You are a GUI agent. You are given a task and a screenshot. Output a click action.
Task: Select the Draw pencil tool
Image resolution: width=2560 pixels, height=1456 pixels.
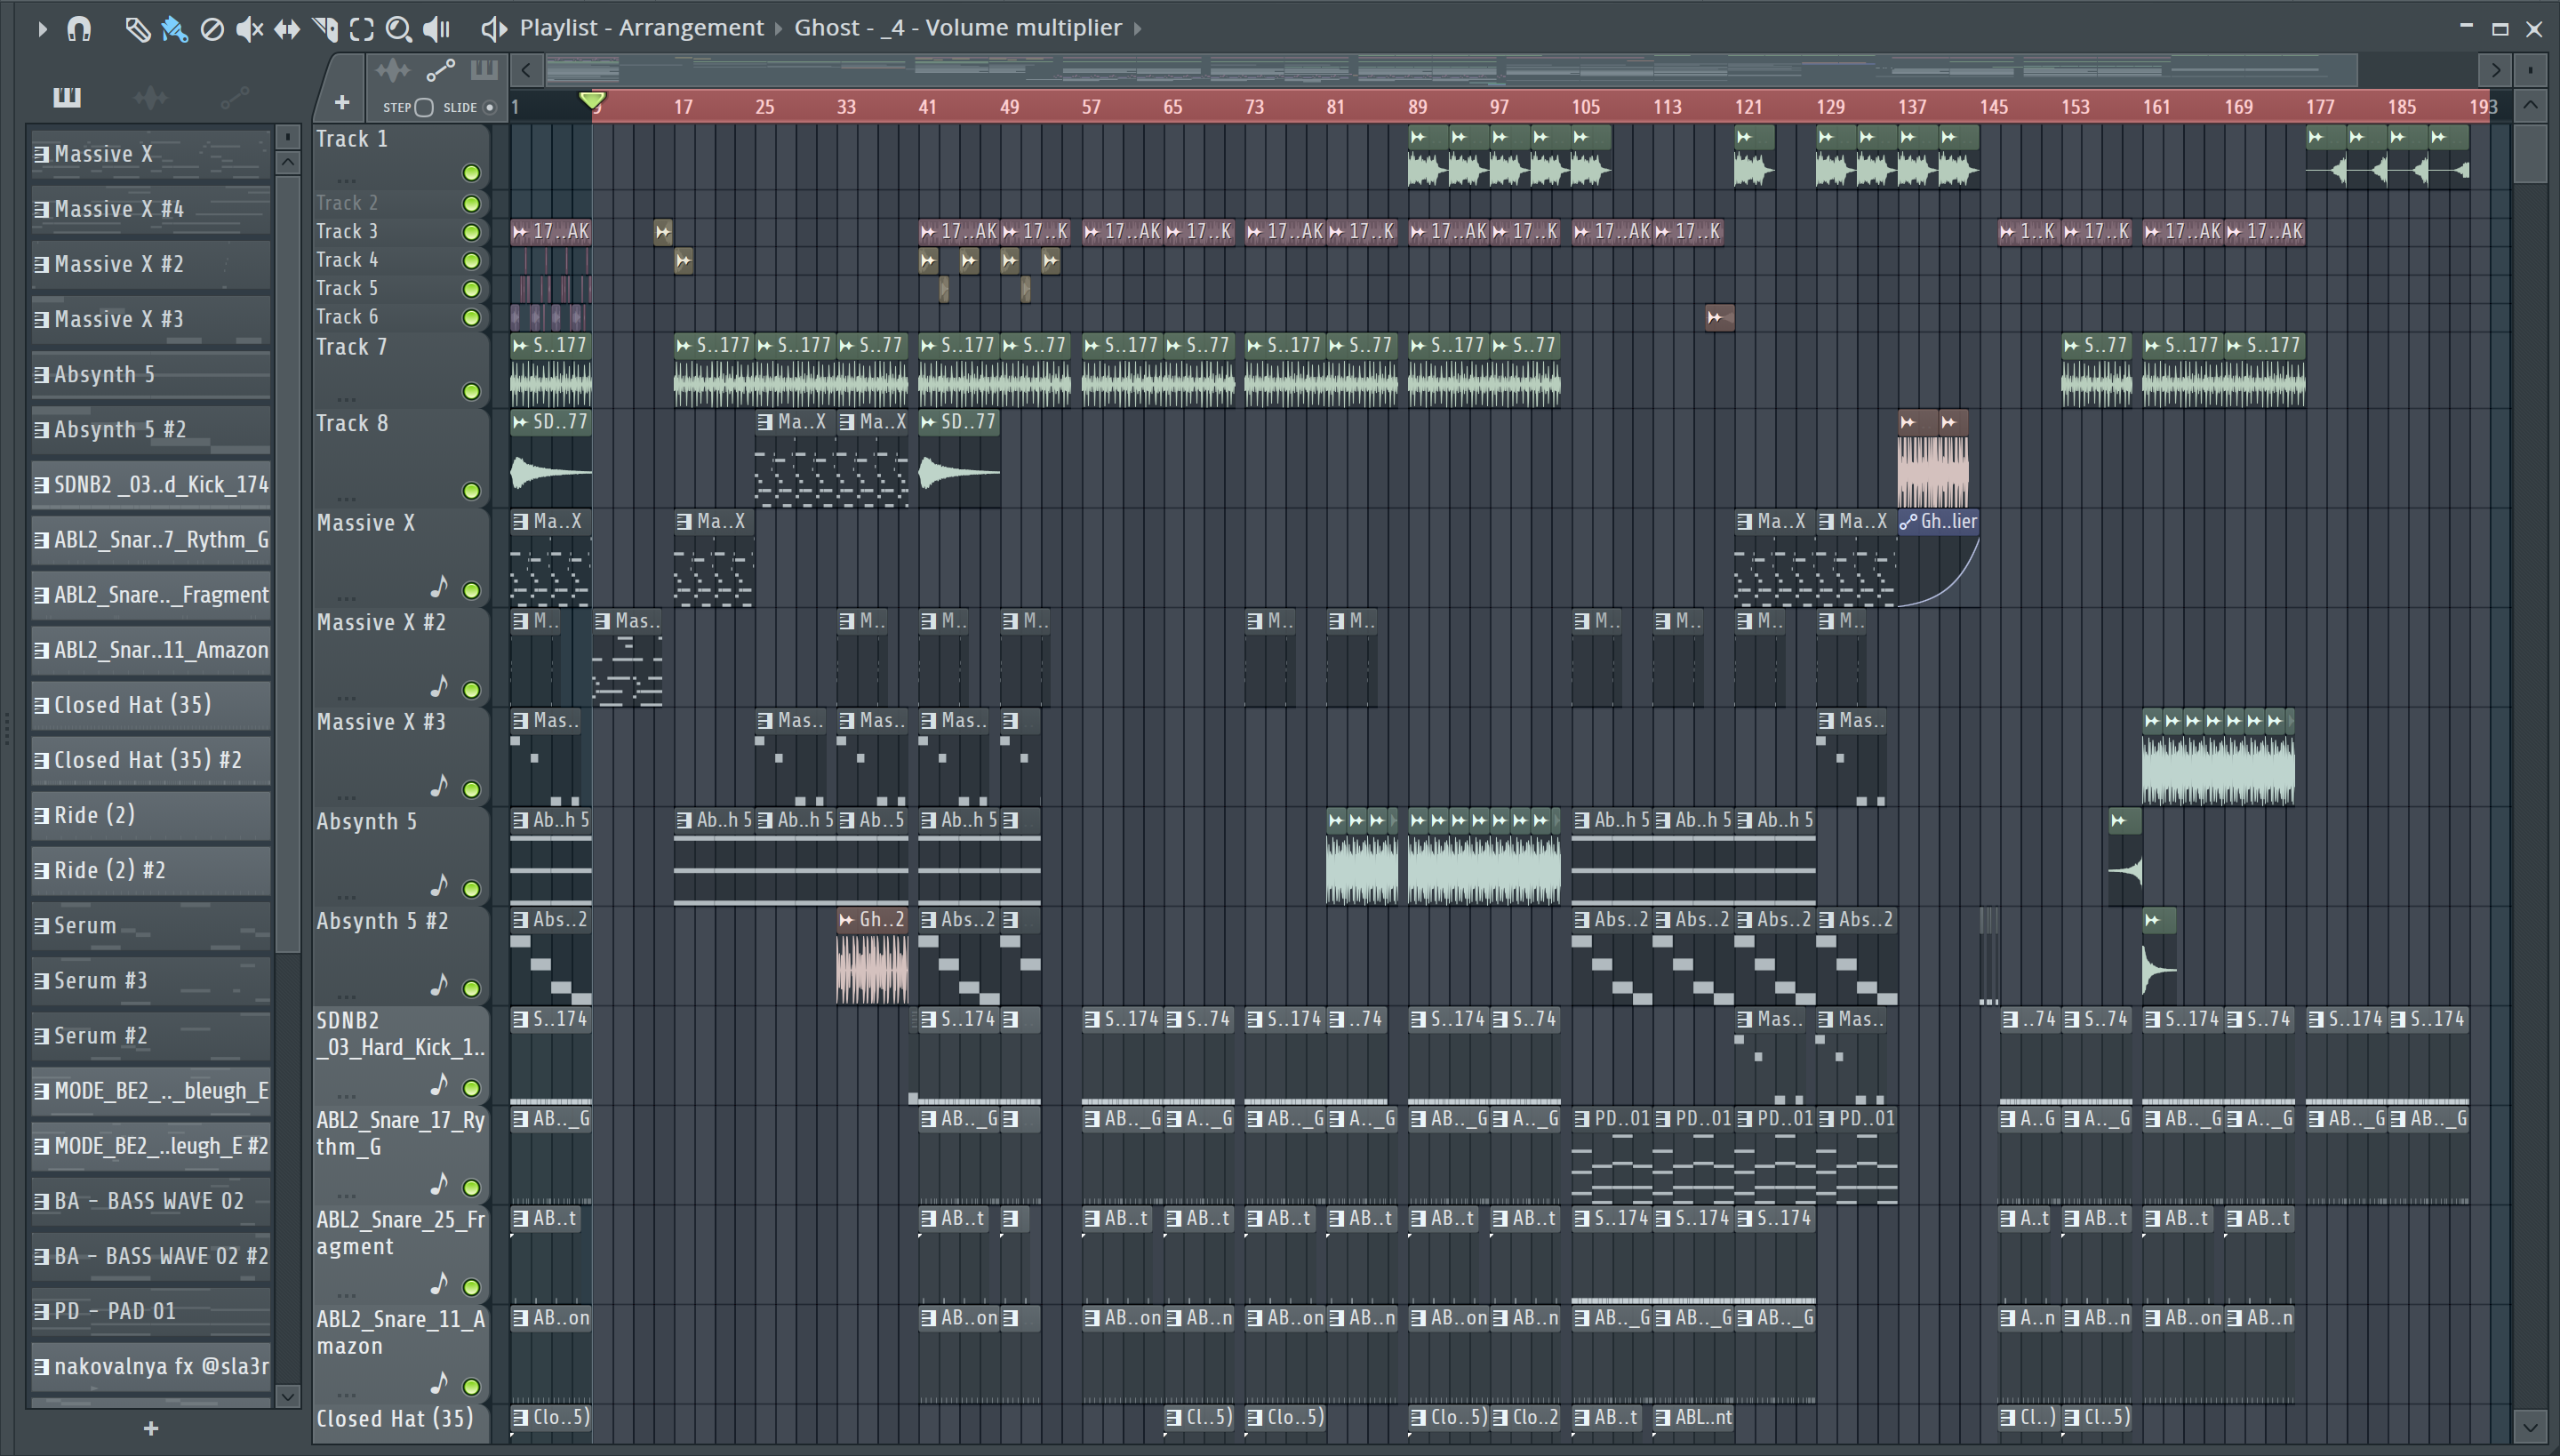137,29
